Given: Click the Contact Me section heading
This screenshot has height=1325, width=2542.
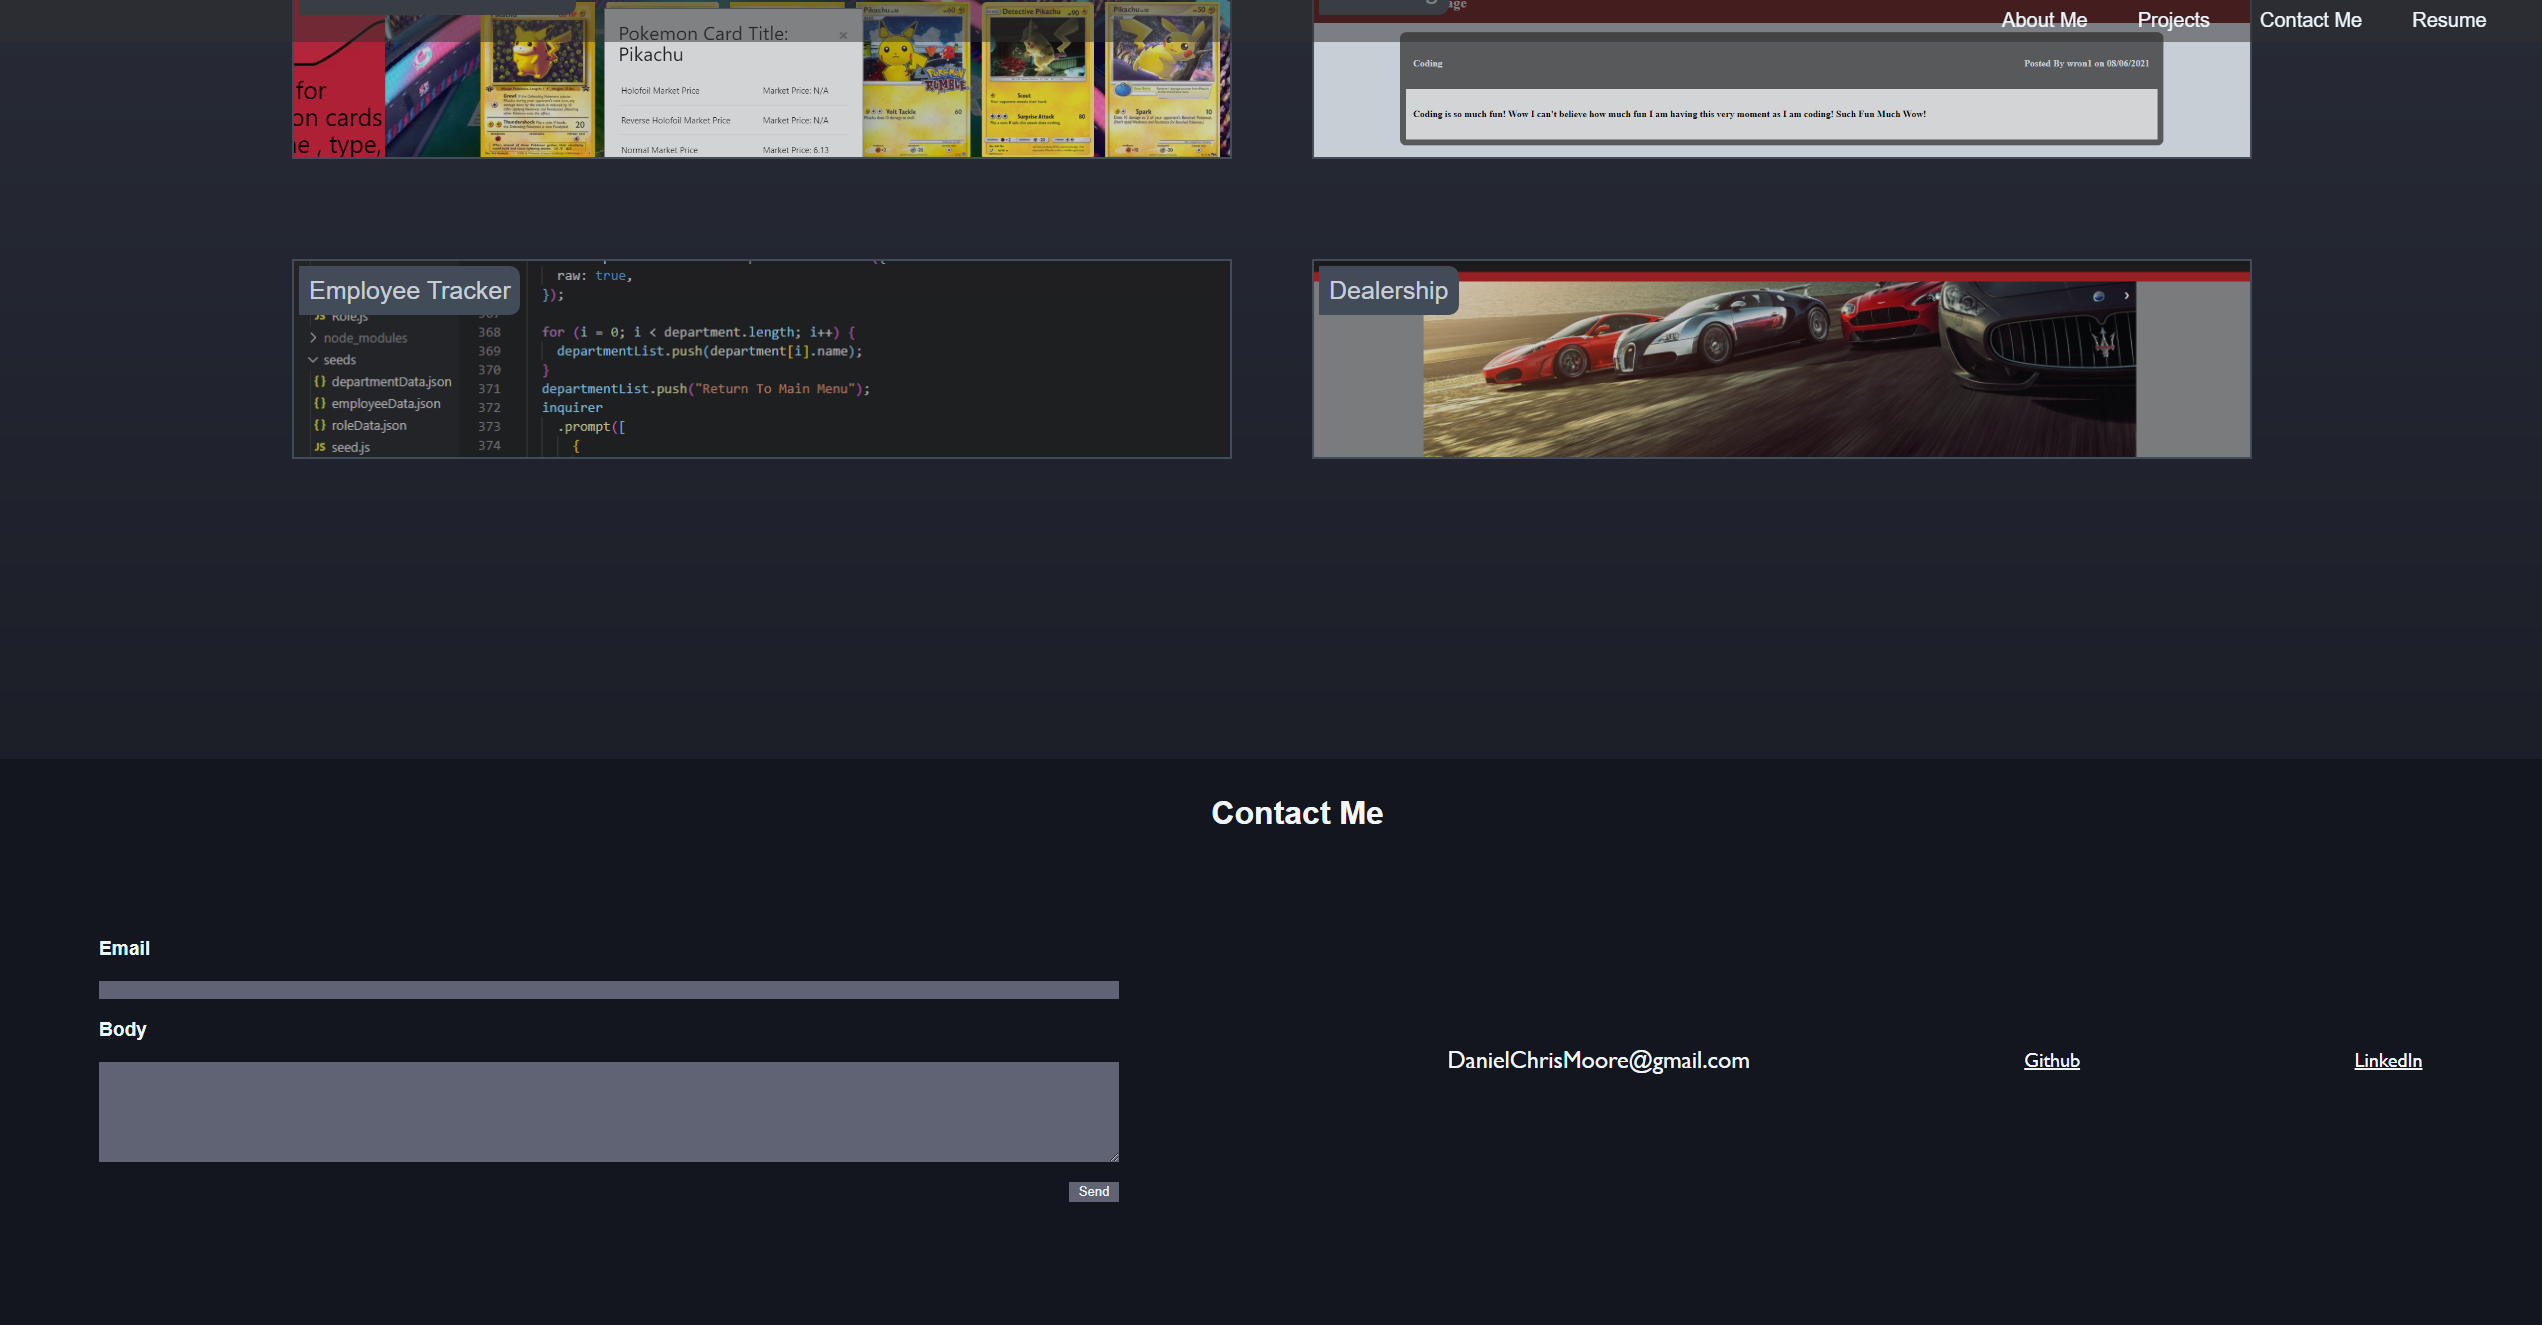Looking at the screenshot, I should pos(1297,813).
